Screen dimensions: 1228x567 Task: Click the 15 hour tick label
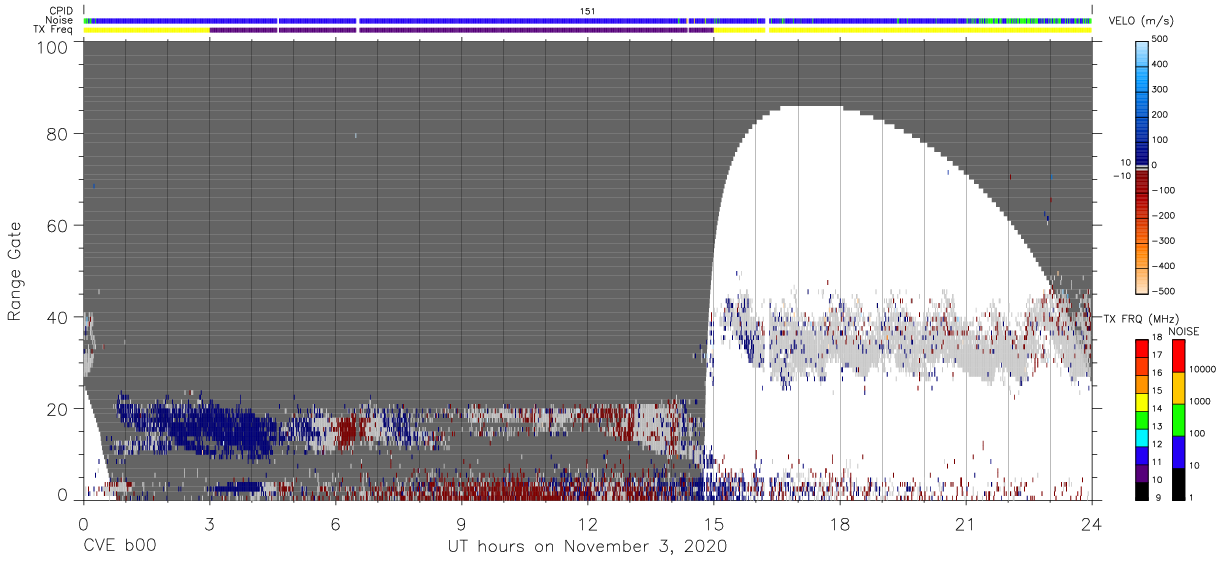[713, 525]
